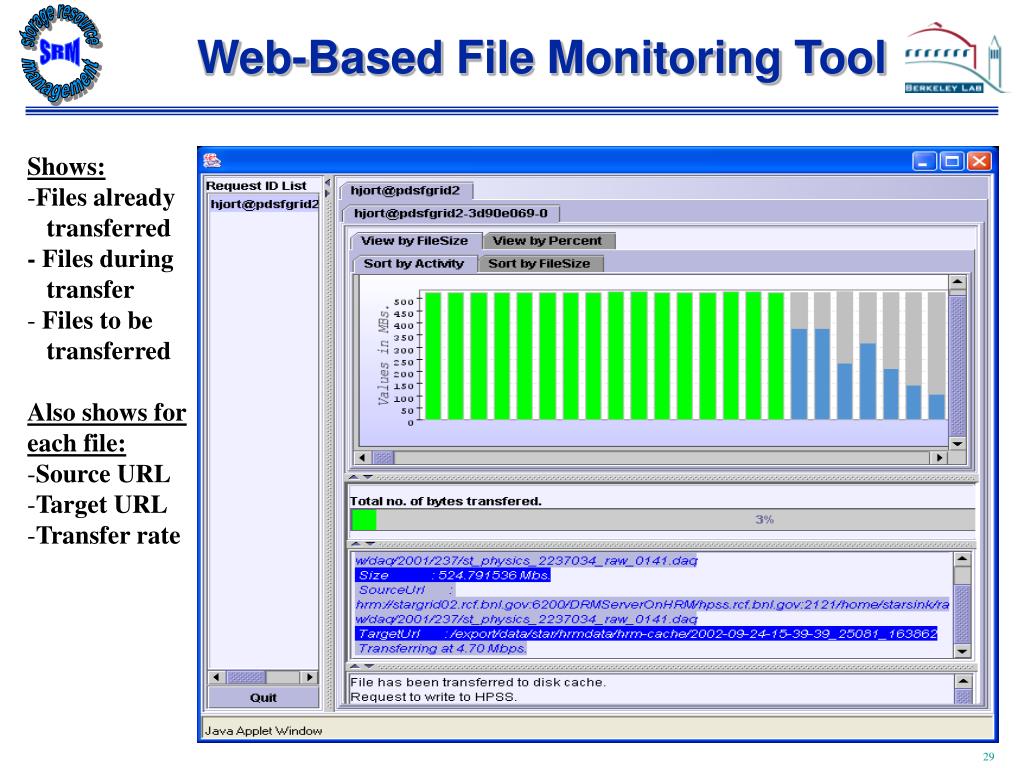Click the hrm://stargrid02.rcf.bnl.gov source URL line

652,605
